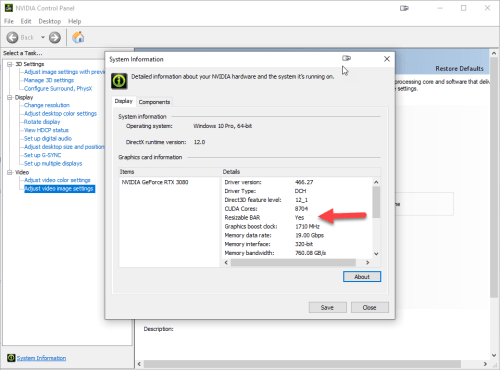
Task: Open the Home icon in toolbar
Action: 78,37
